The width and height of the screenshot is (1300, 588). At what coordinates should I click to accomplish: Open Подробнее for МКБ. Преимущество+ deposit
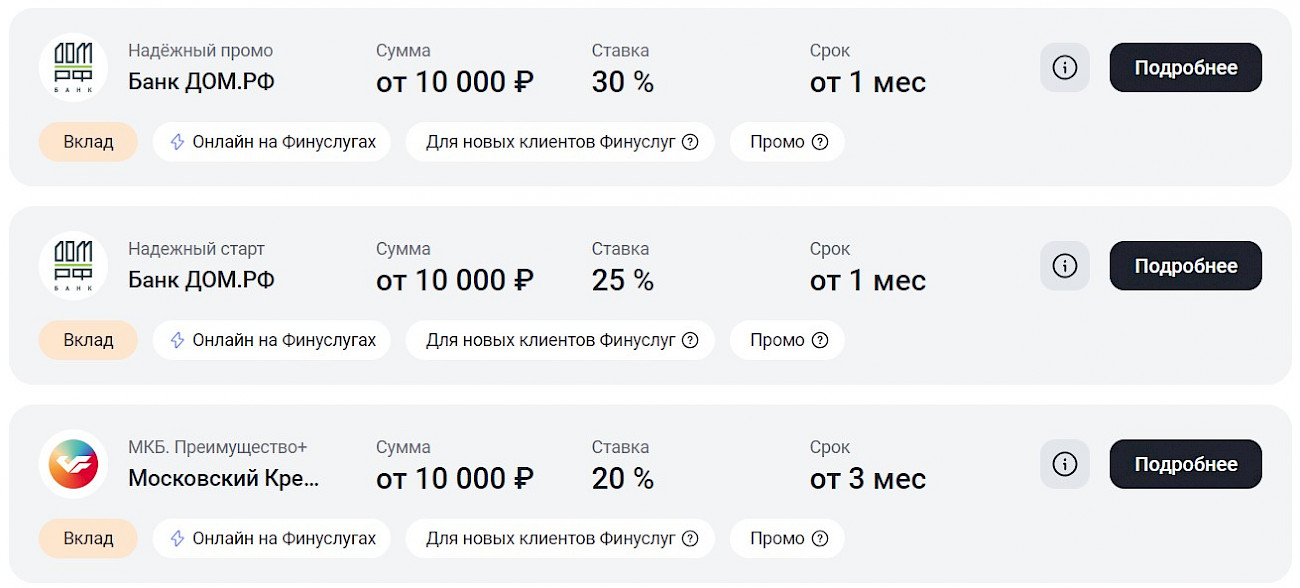pos(1186,464)
